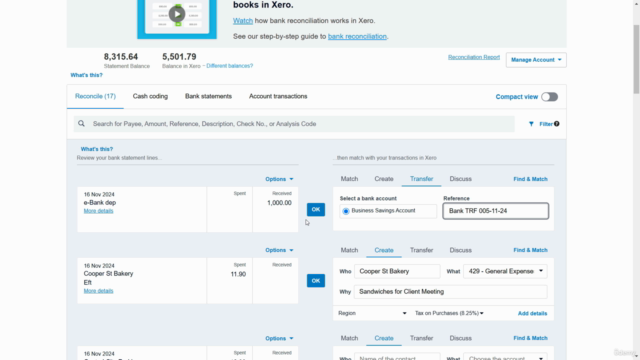Open the 429 - General Expense account dropdown
640x360 pixels.
click(505, 271)
